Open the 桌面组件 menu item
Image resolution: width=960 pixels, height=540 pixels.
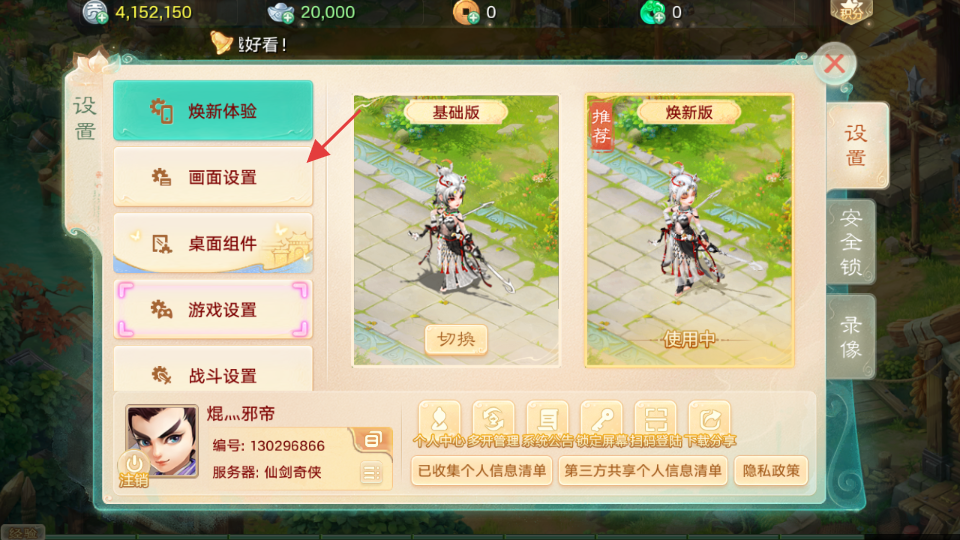pos(213,243)
